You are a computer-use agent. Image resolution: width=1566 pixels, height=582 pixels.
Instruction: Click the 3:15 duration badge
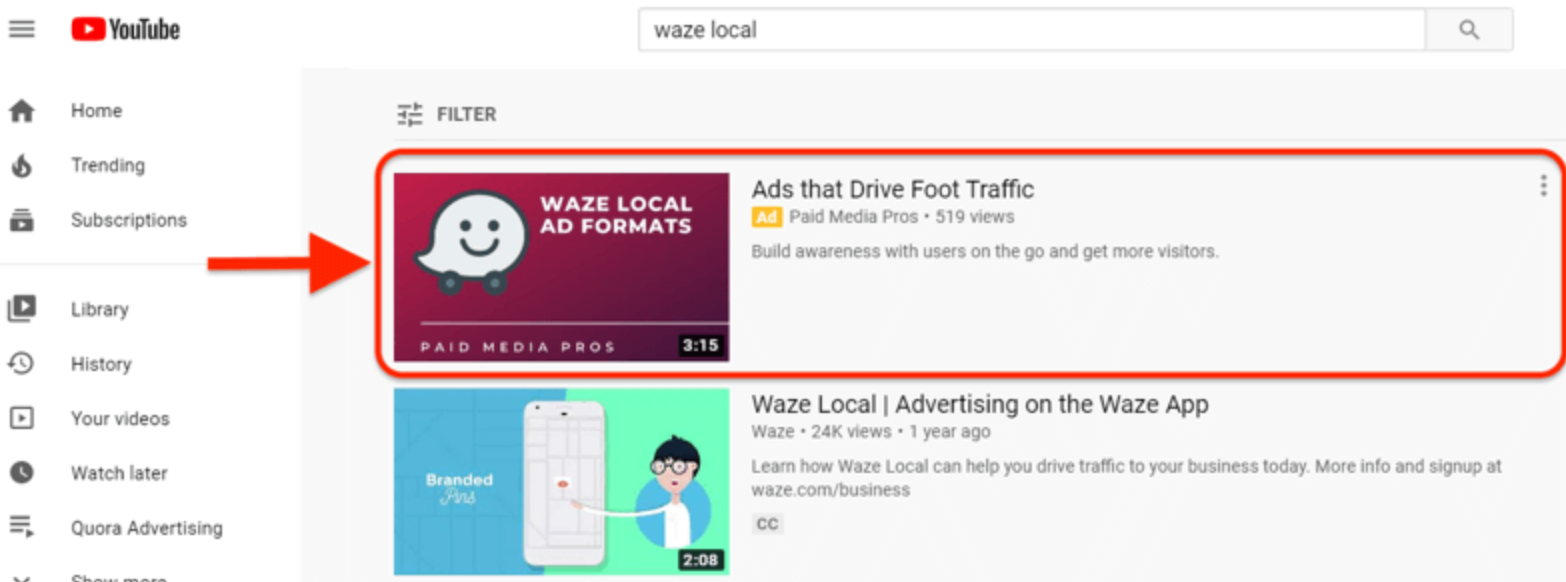pyautogui.click(x=700, y=346)
